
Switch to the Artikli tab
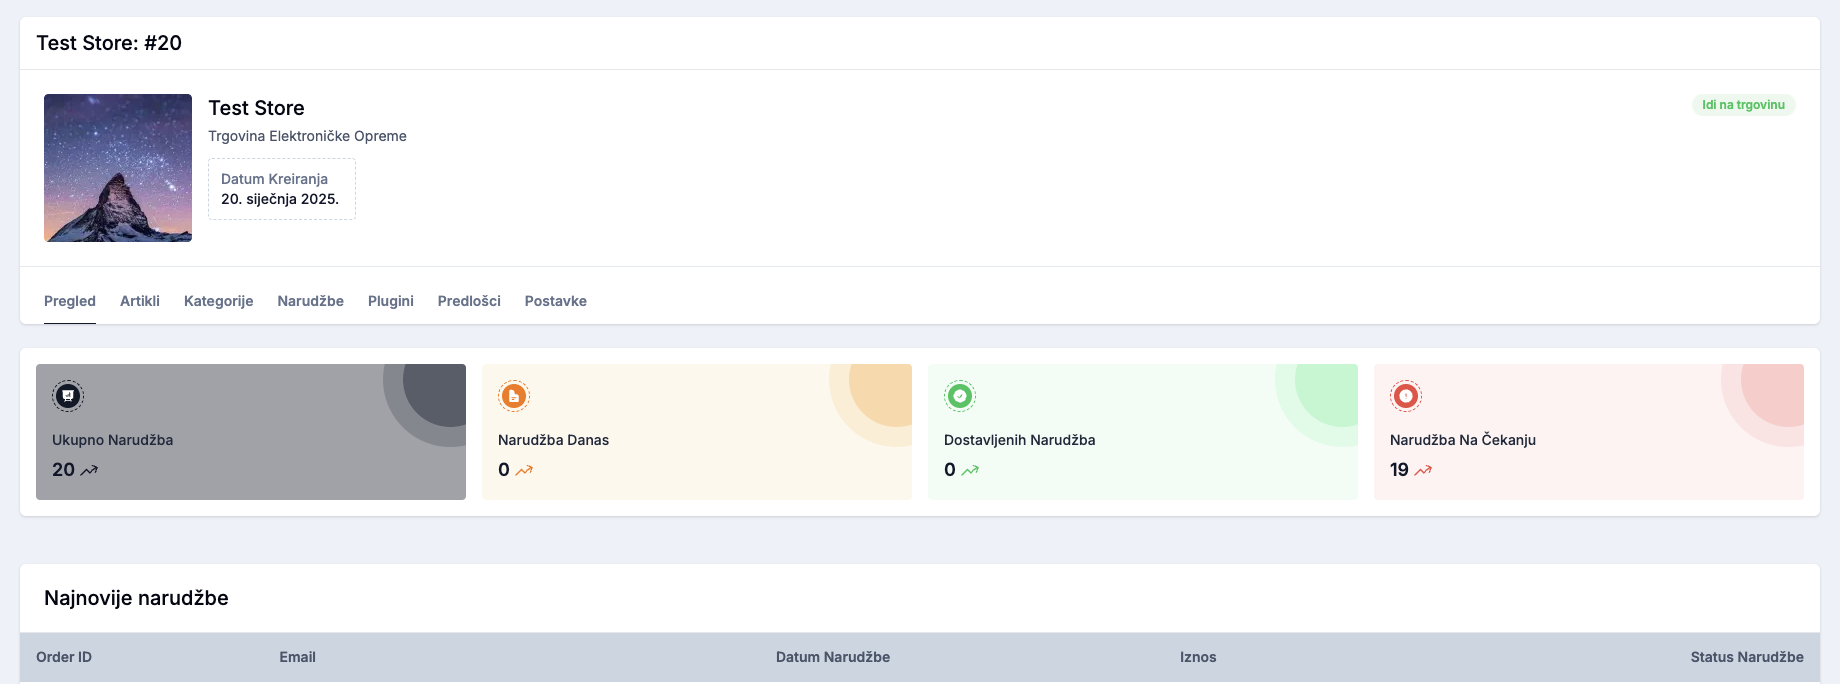140,301
